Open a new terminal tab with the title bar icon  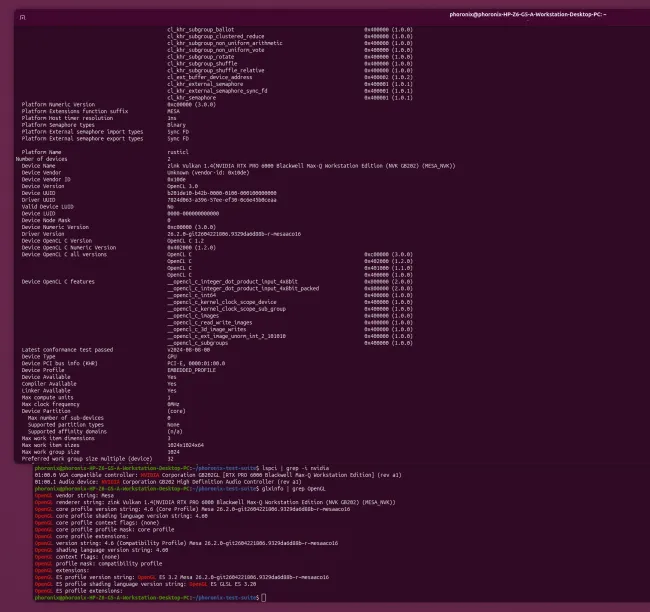coord(23,17)
